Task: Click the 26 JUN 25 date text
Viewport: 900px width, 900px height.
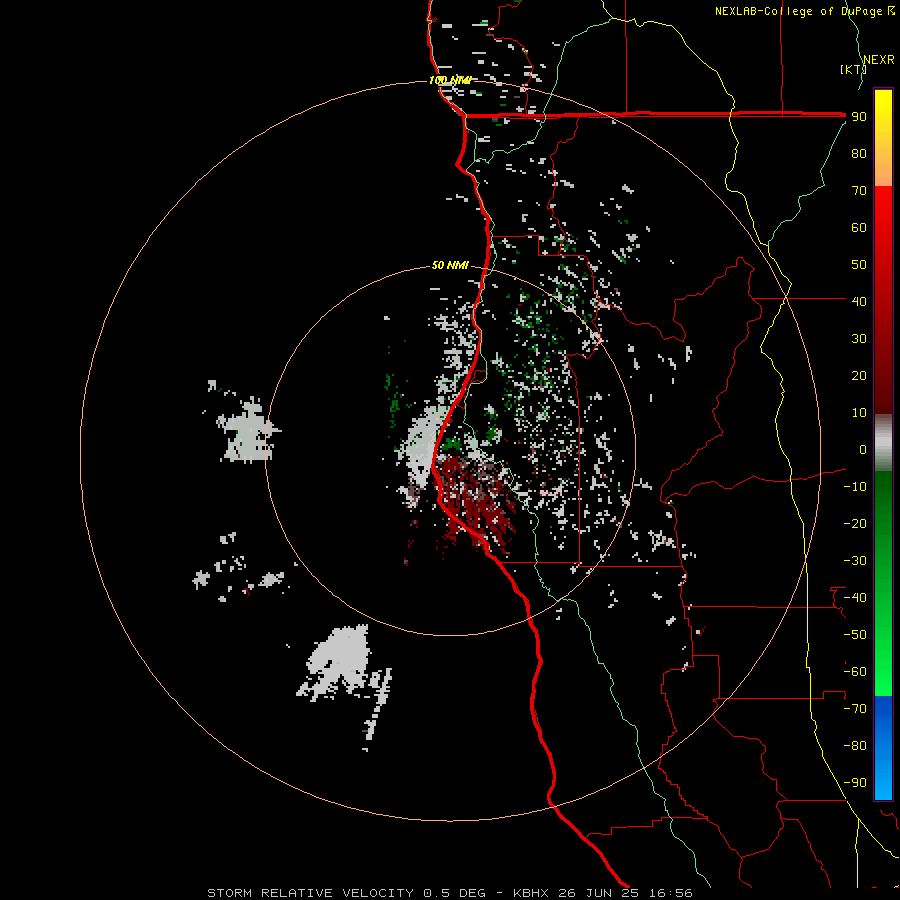Action: 599,893
